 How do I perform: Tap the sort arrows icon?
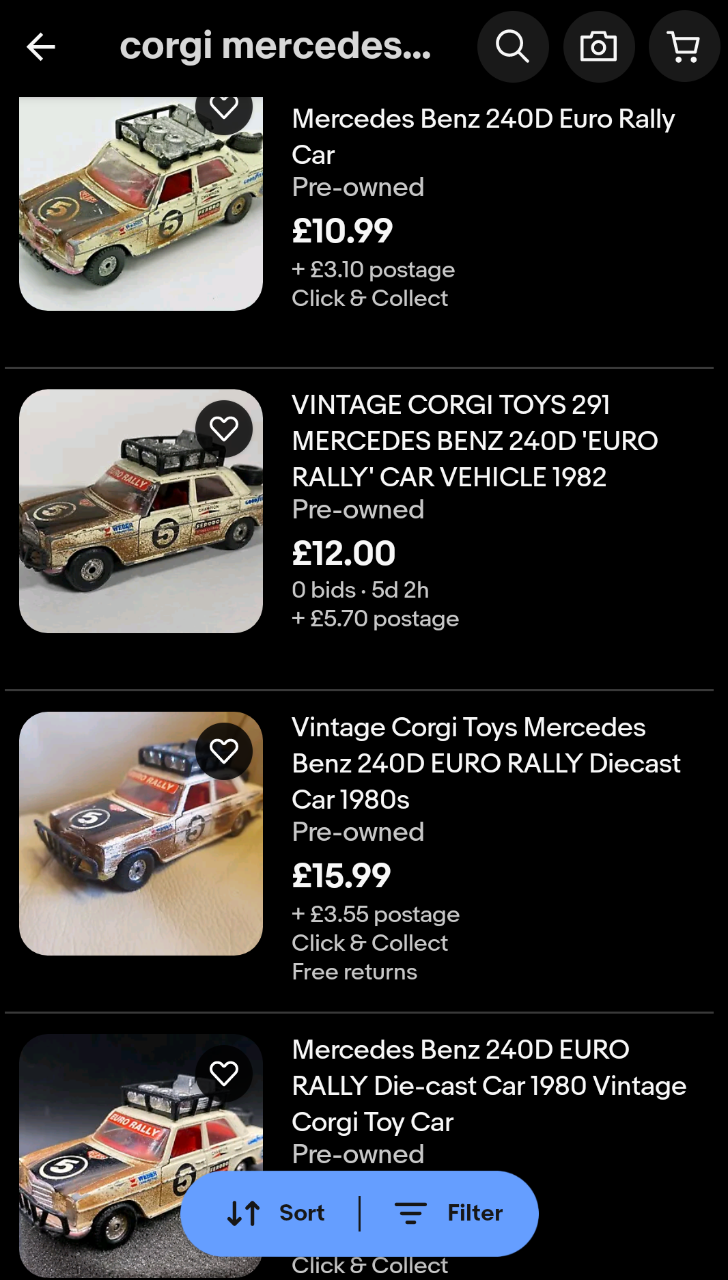pos(244,1213)
